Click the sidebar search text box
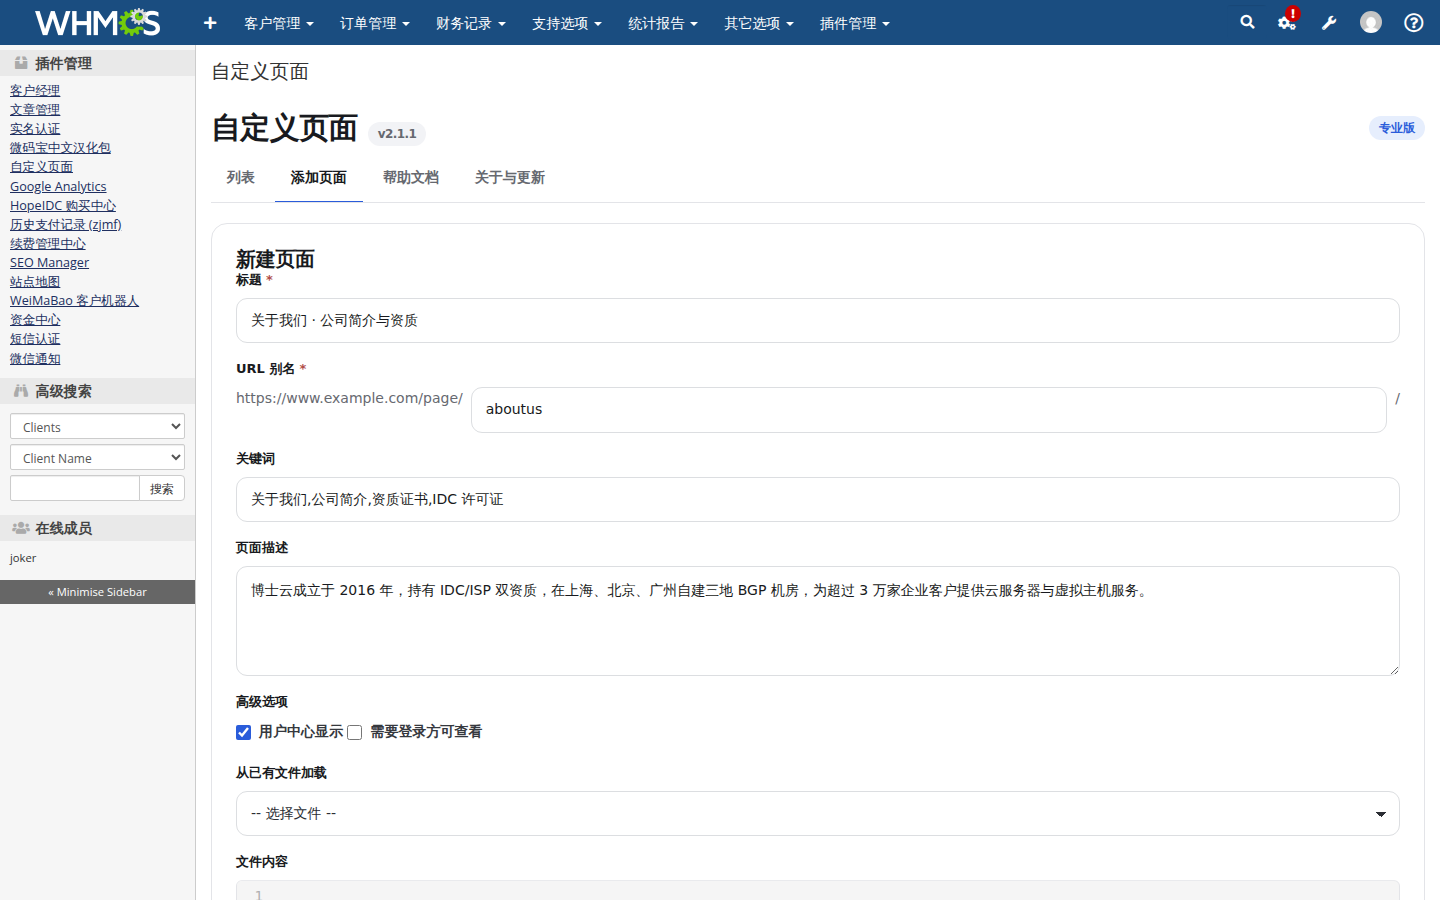The height and width of the screenshot is (900, 1440). [75, 488]
